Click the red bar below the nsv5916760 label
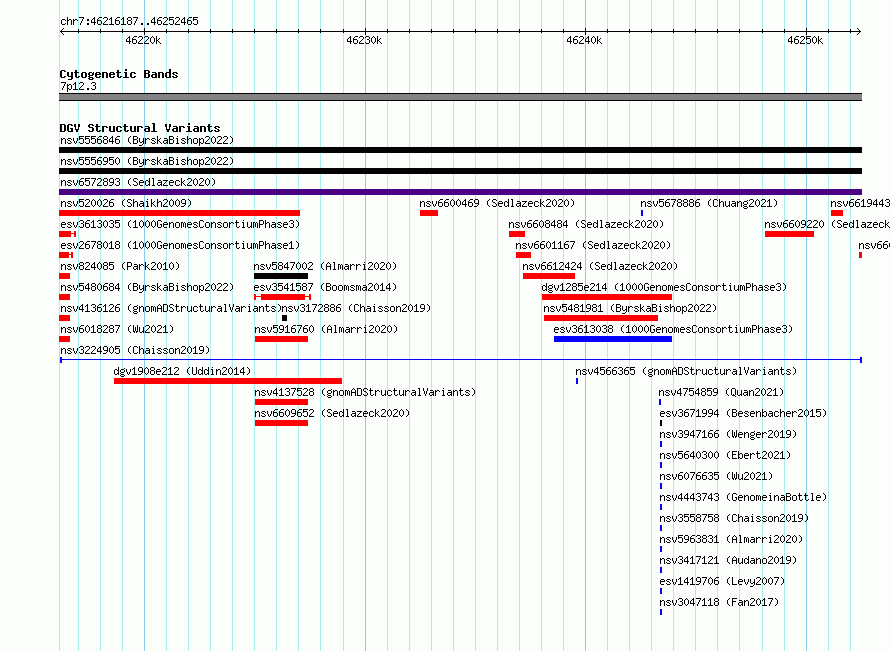This screenshot has width=890, height=651. pos(282,339)
